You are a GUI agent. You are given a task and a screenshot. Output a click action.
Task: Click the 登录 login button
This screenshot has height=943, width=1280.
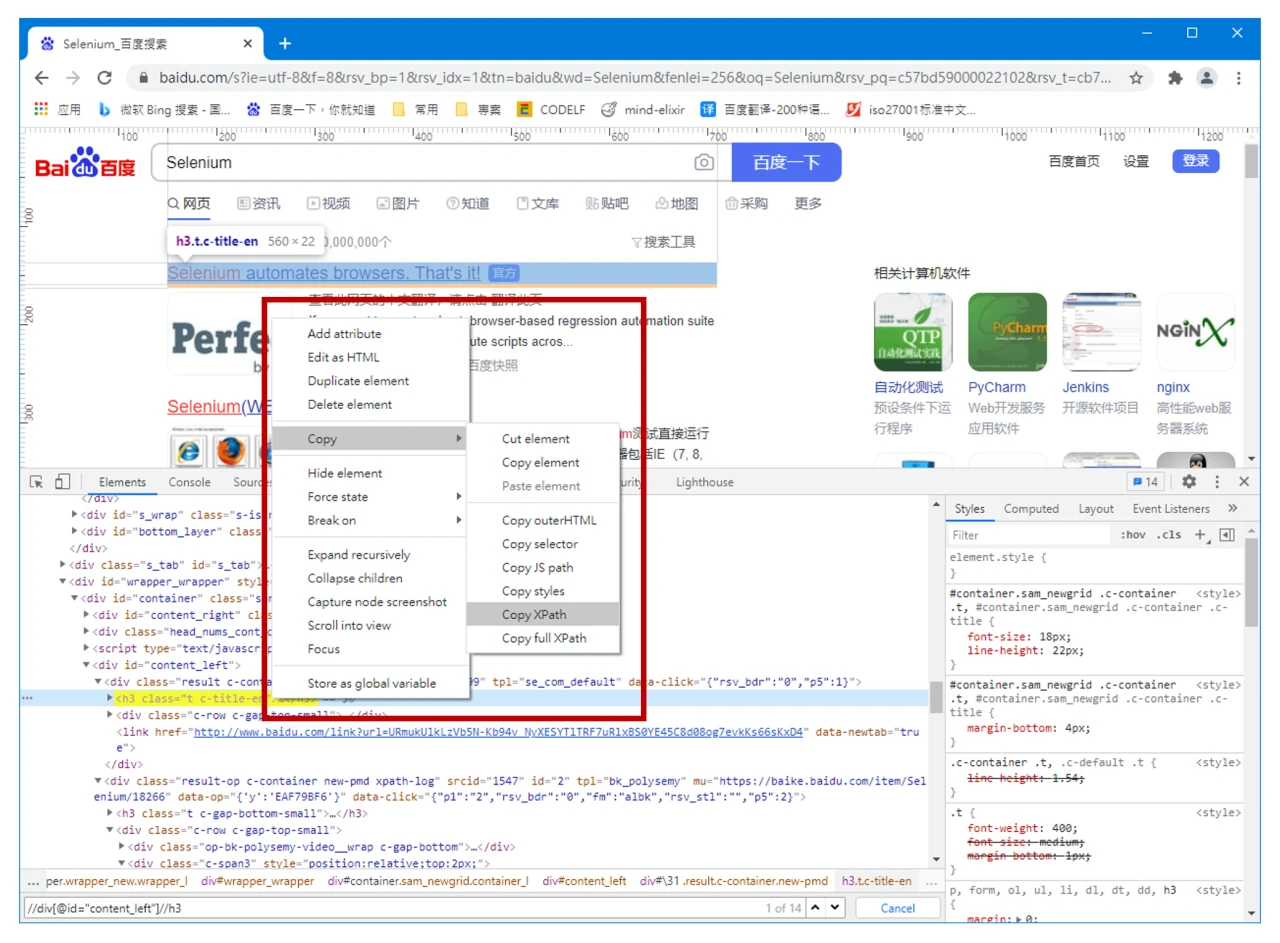coord(1196,161)
